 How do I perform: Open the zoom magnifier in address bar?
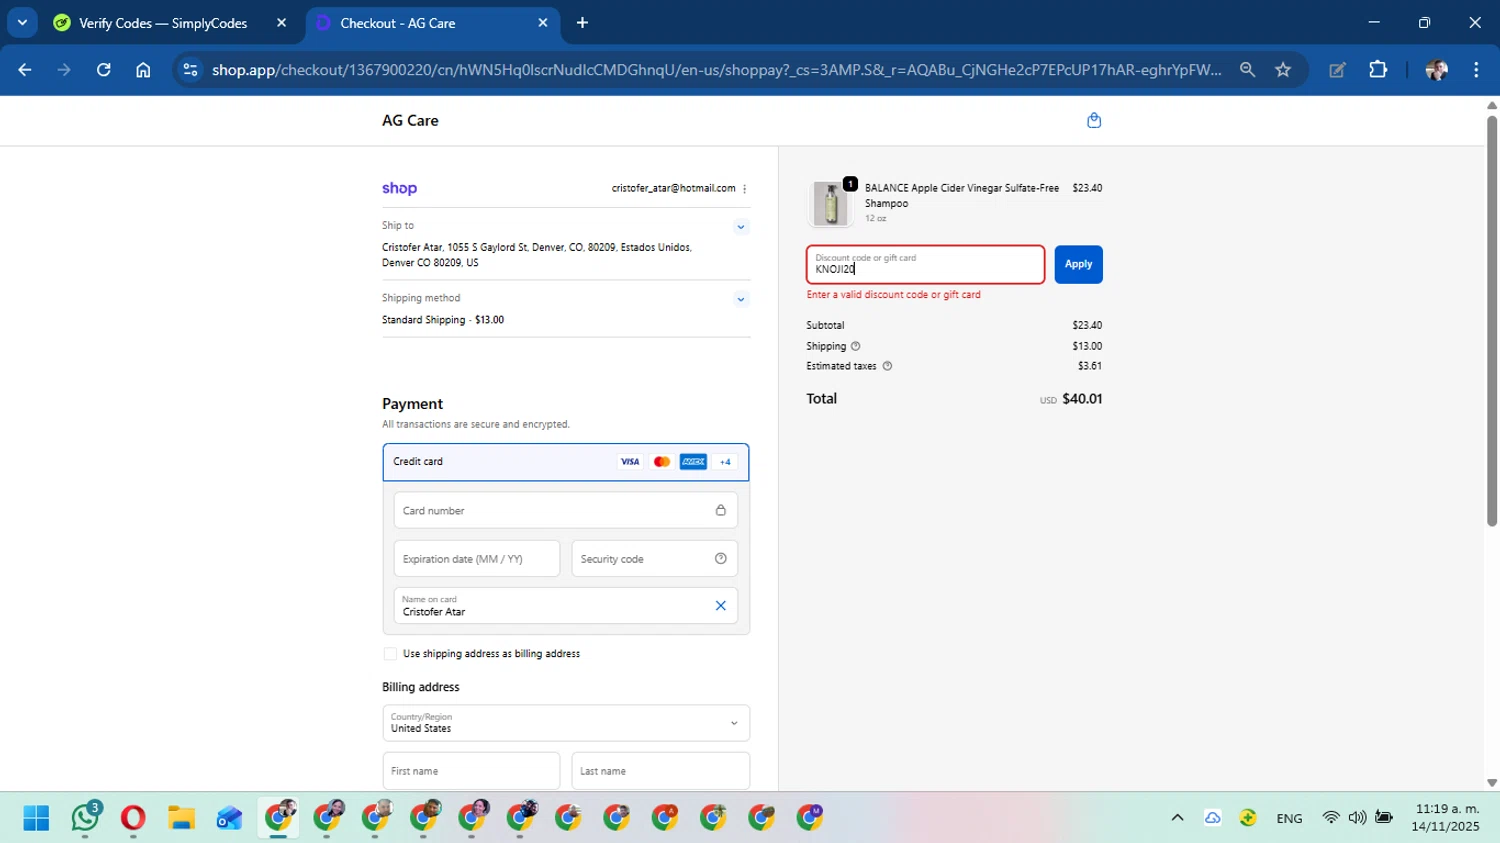pyautogui.click(x=1247, y=70)
